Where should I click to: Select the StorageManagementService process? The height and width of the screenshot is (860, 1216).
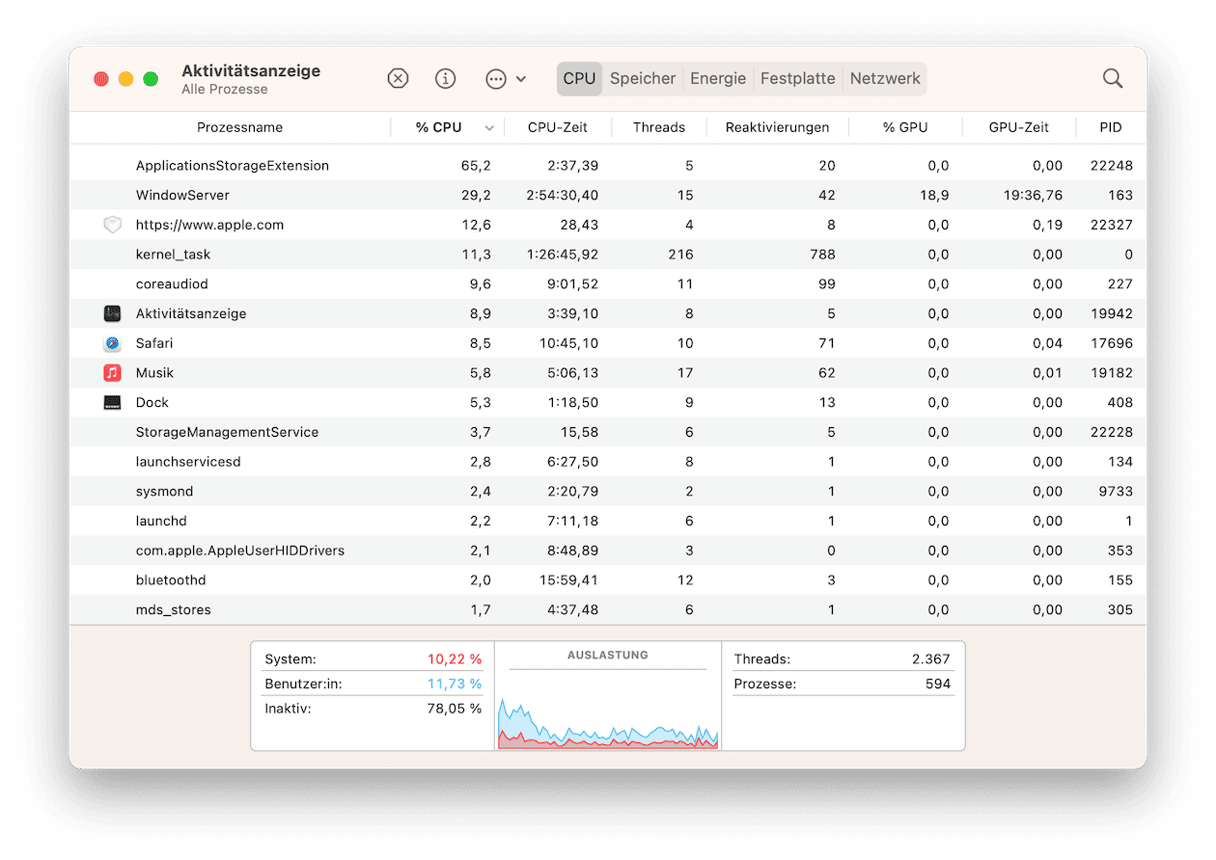click(227, 432)
